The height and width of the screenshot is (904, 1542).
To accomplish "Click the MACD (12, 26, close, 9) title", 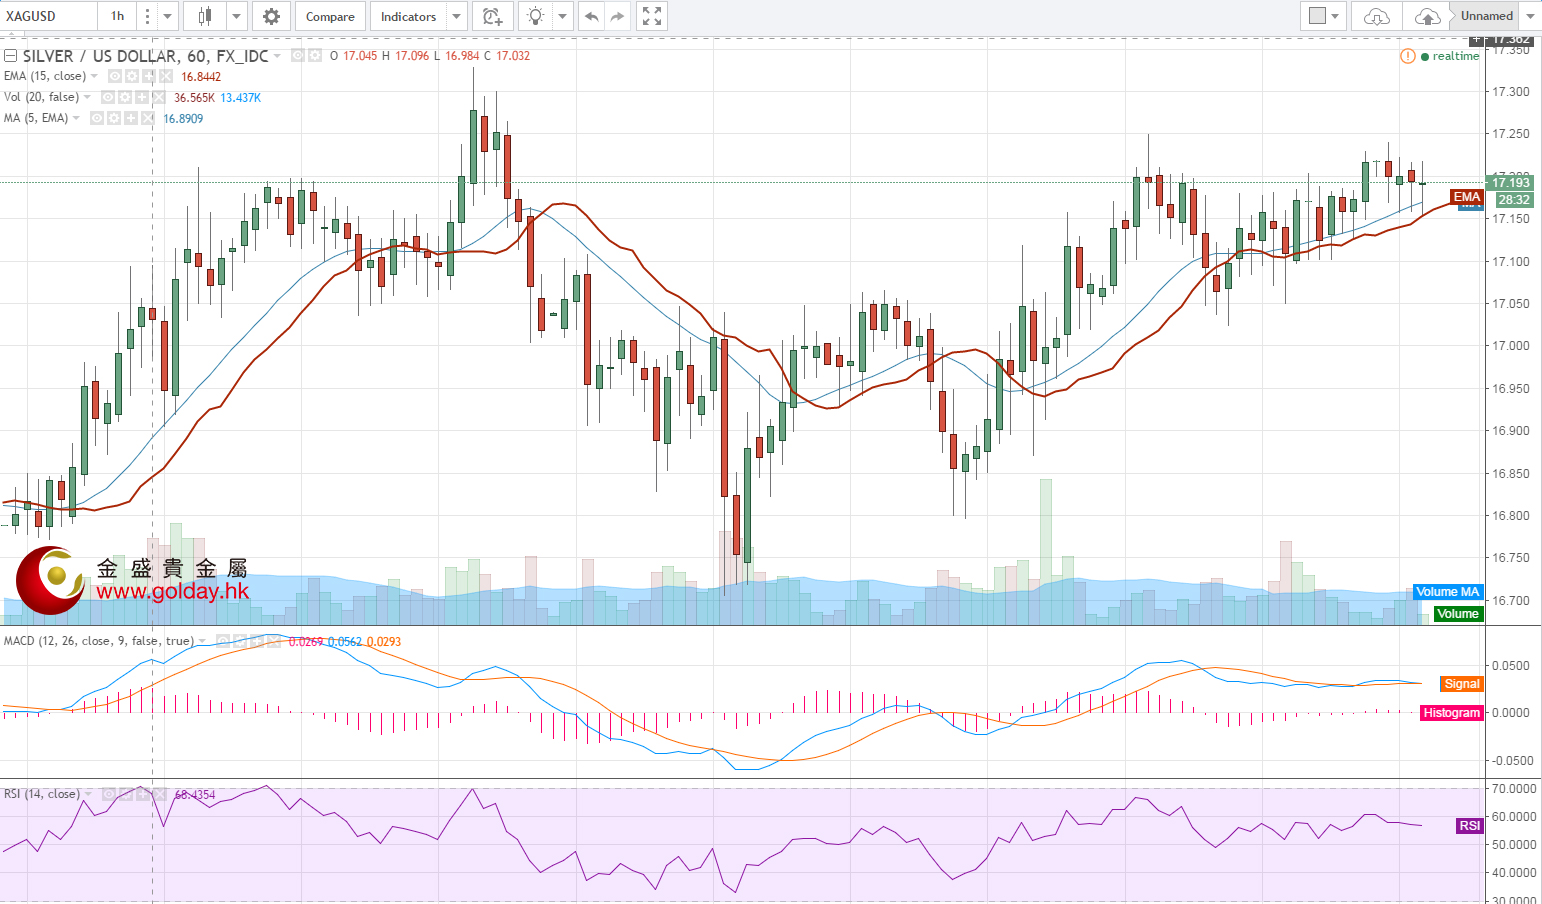I will click(98, 641).
